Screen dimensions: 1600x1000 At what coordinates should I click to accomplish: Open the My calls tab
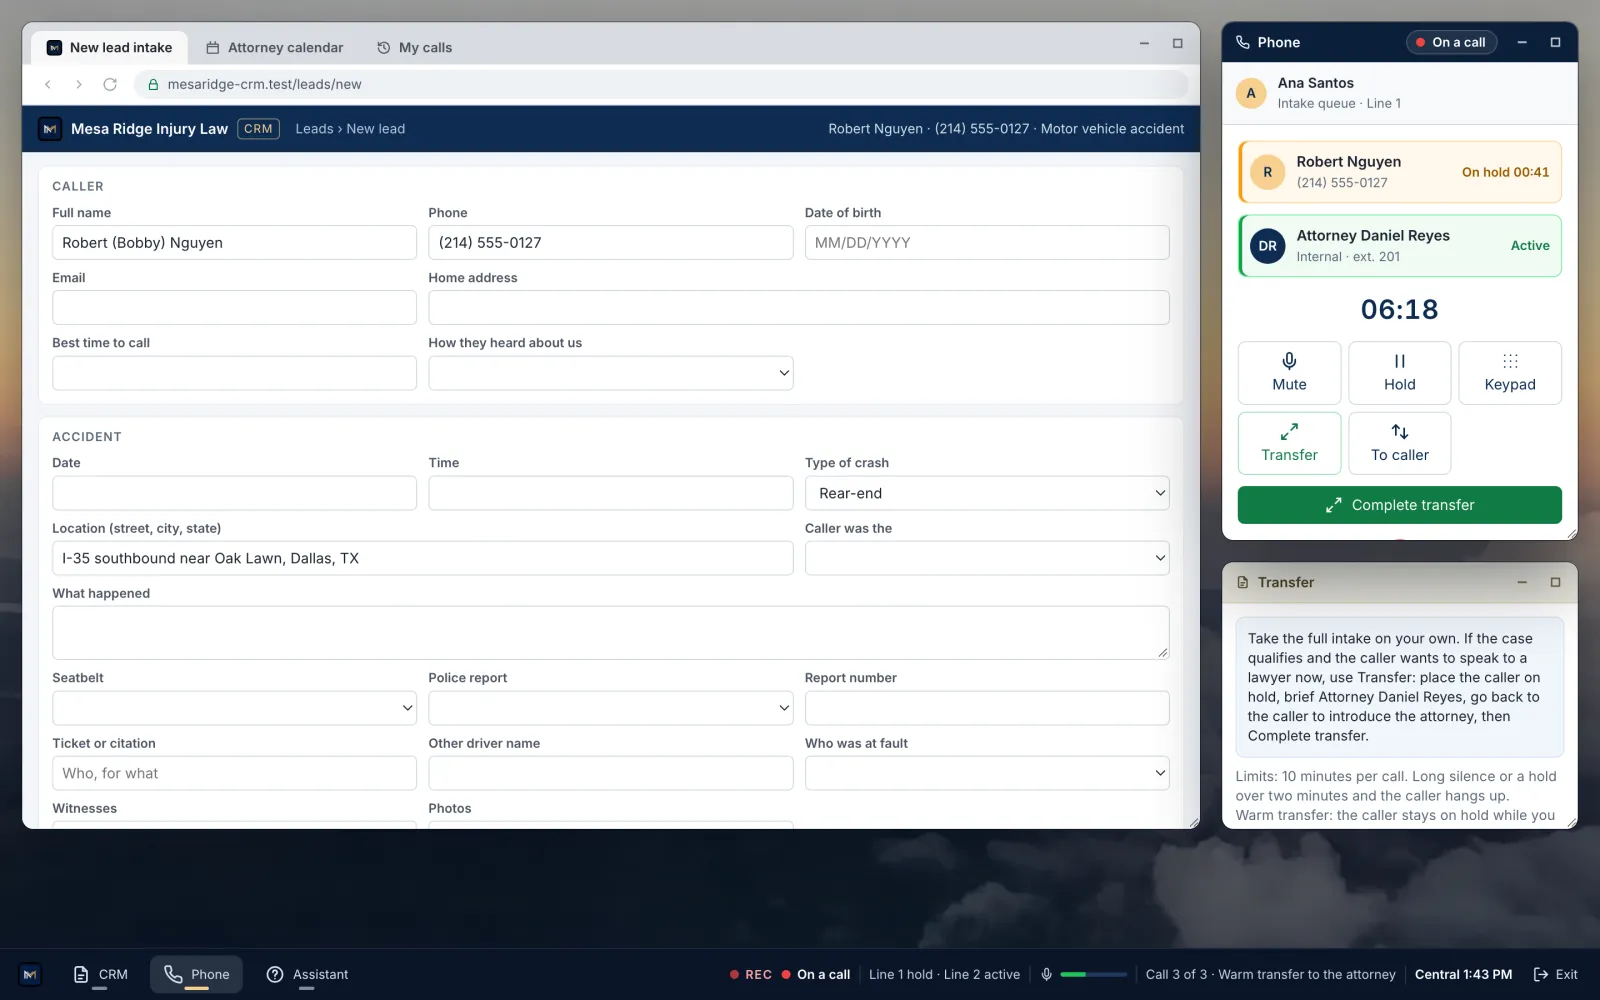pos(415,47)
